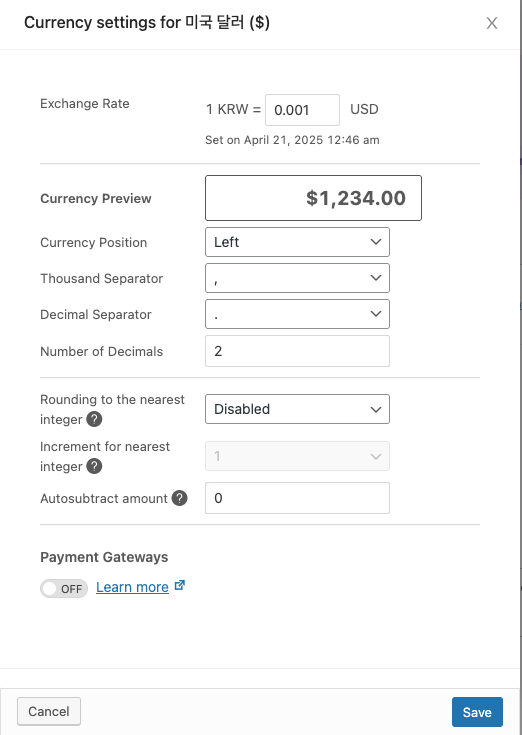Click help icon beside Rounding to nearest integer
This screenshot has width=522, height=735.
pos(94,419)
